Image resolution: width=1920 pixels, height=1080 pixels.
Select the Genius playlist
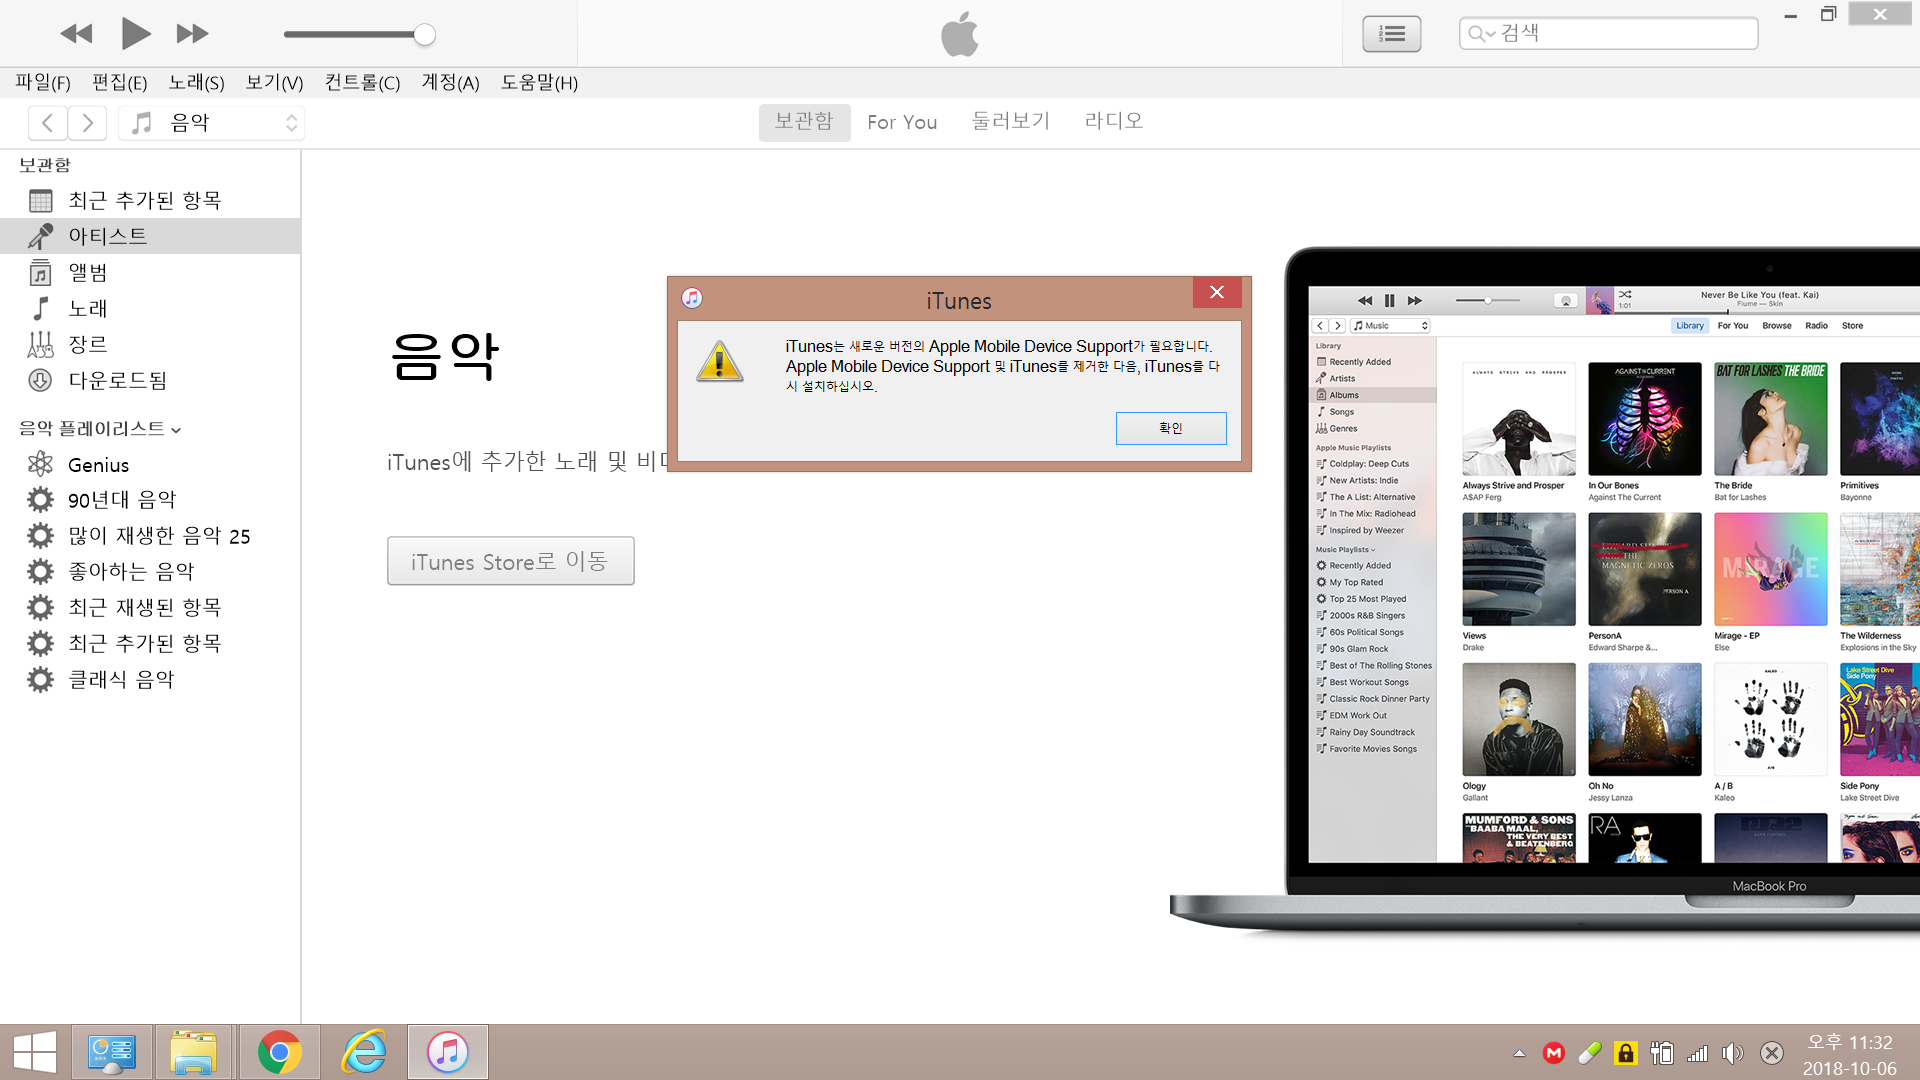[98, 465]
